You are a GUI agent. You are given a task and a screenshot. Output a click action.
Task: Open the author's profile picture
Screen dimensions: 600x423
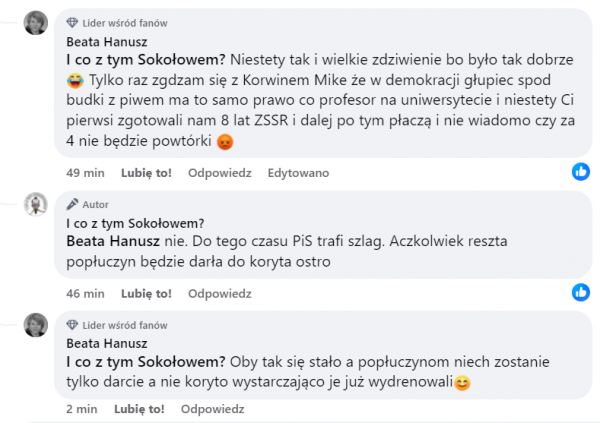36,204
